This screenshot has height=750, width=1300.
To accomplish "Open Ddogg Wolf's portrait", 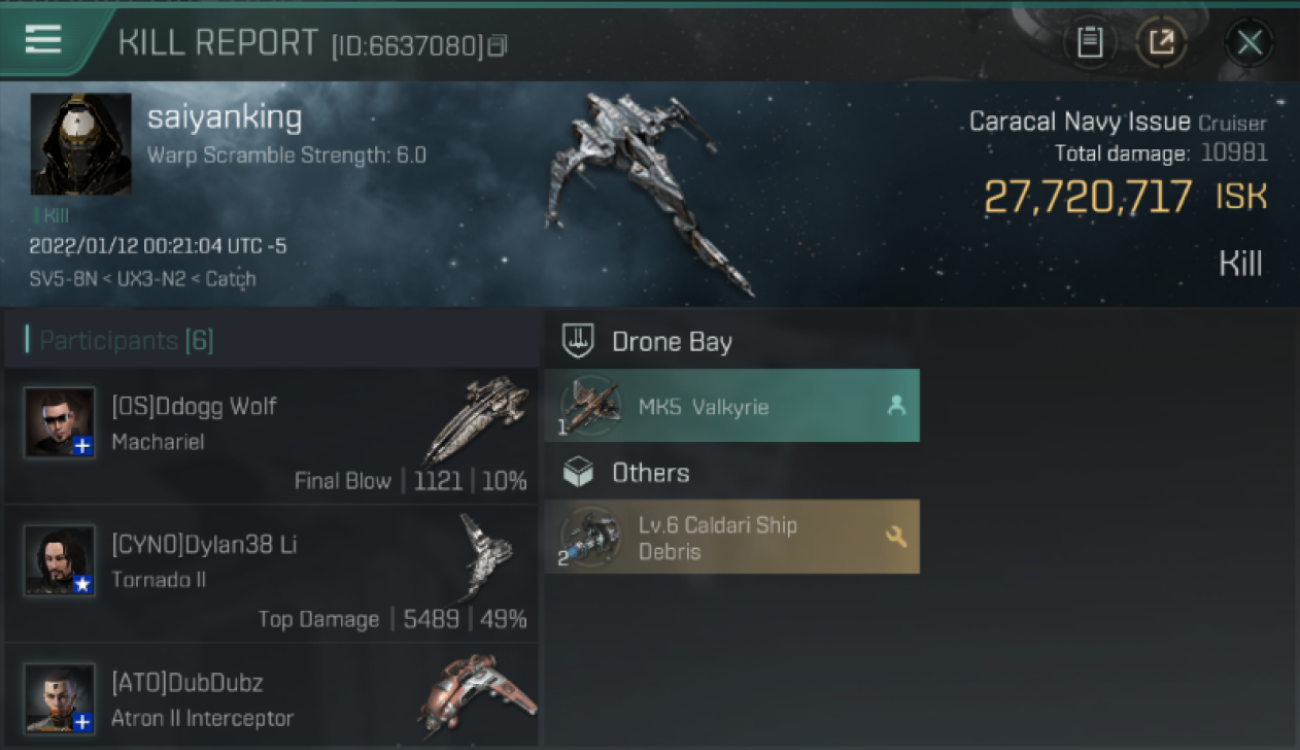I will pos(60,422).
